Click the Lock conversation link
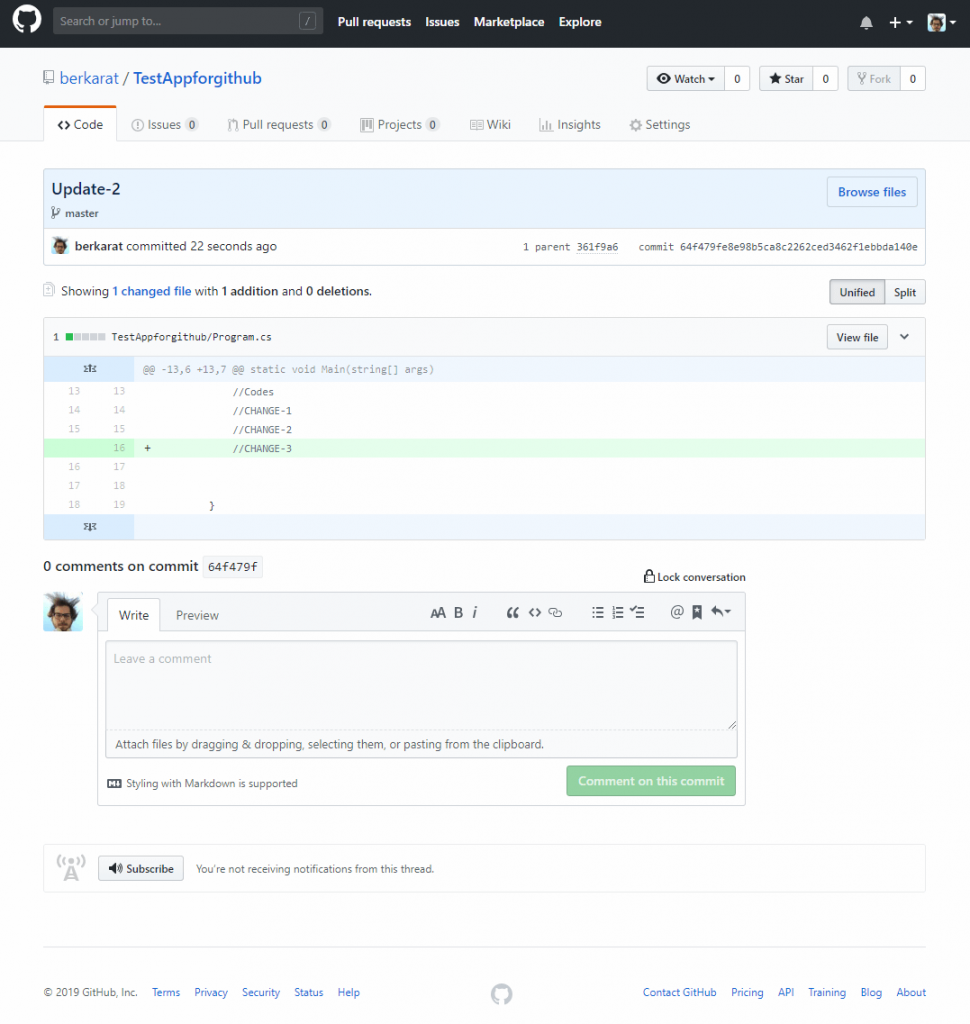970x1024 pixels. point(694,577)
